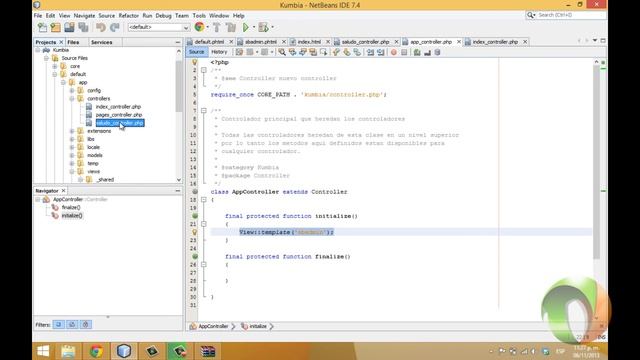Click the Undo toolbar icon

click(100, 27)
